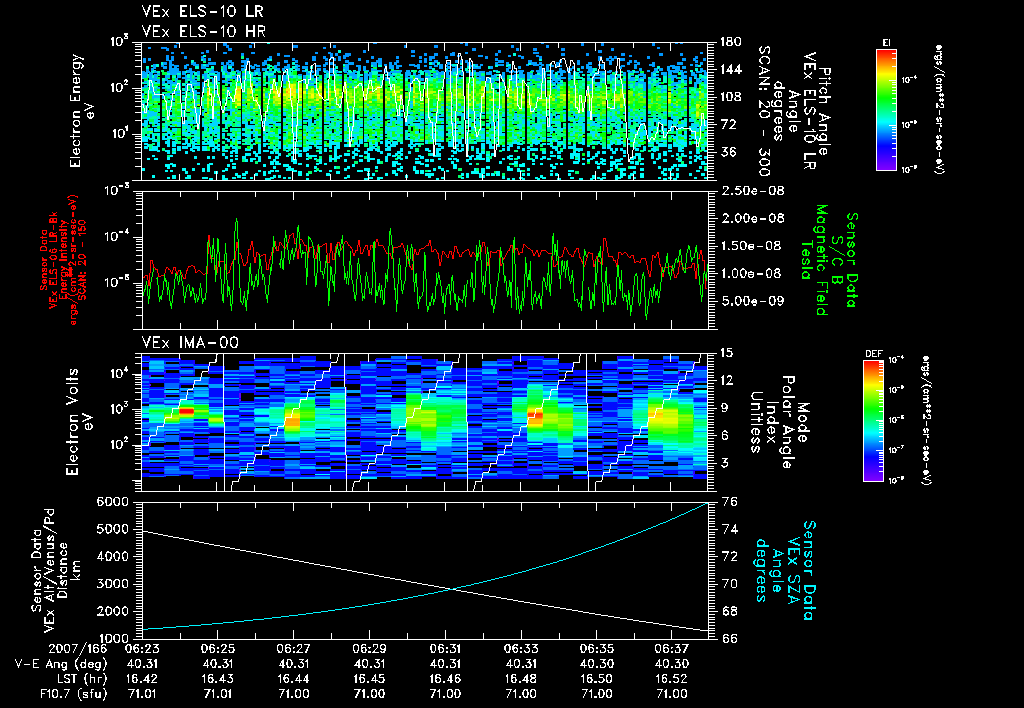Click the '06:35' time tick label
This screenshot has height=708, width=1024.
coord(596,649)
